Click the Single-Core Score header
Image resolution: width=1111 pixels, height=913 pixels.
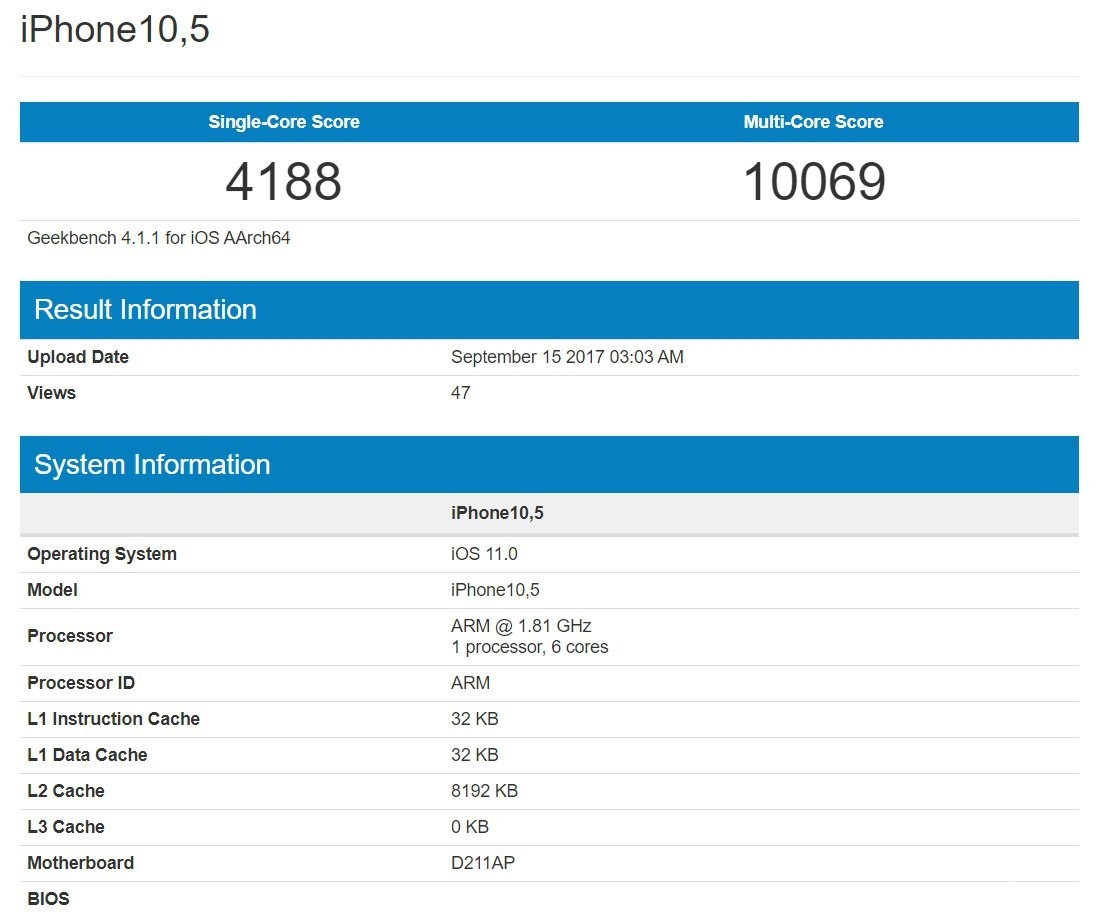click(x=284, y=122)
